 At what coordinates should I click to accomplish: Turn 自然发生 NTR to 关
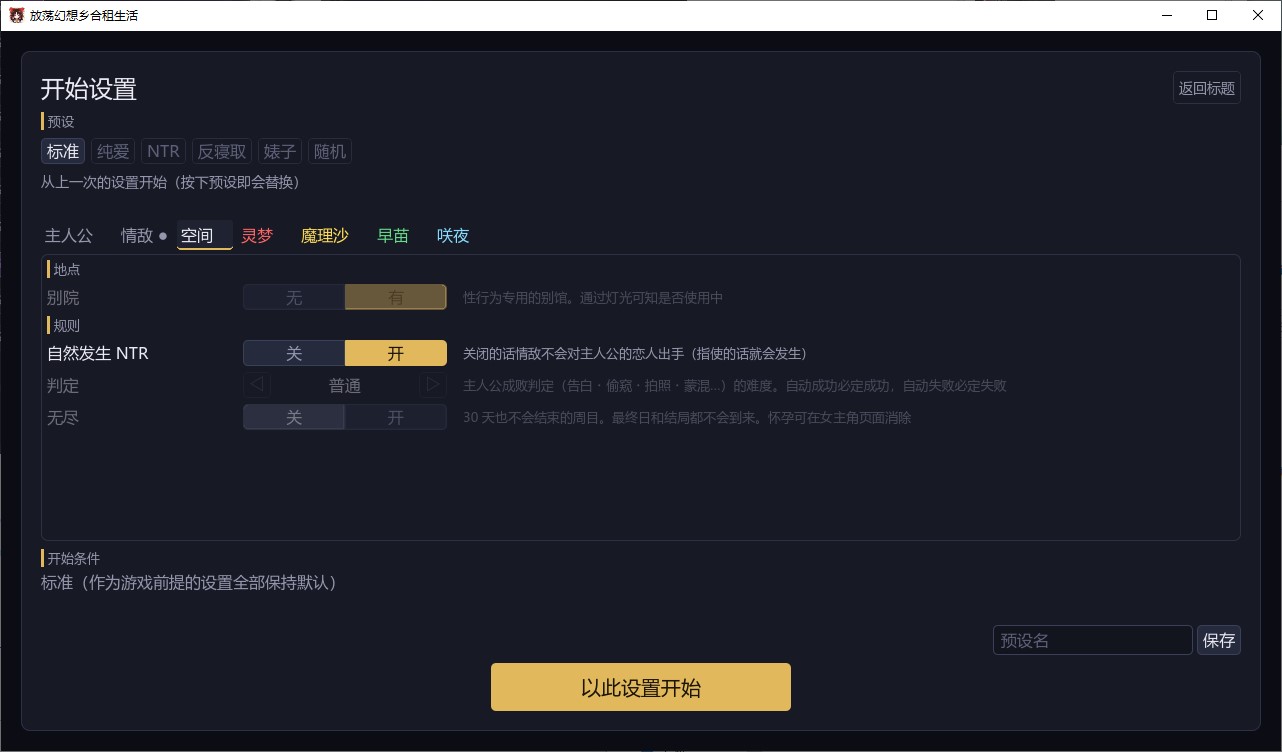click(x=294, y=353)
